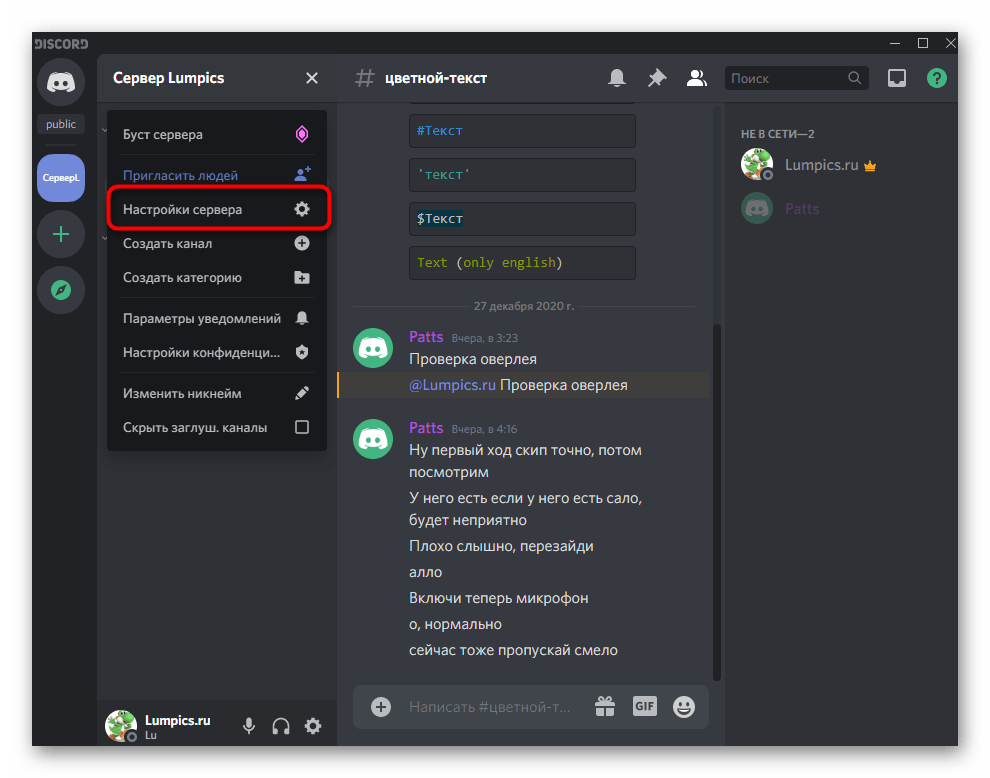Click the chat scrollbar thumb

coord(717,502)
